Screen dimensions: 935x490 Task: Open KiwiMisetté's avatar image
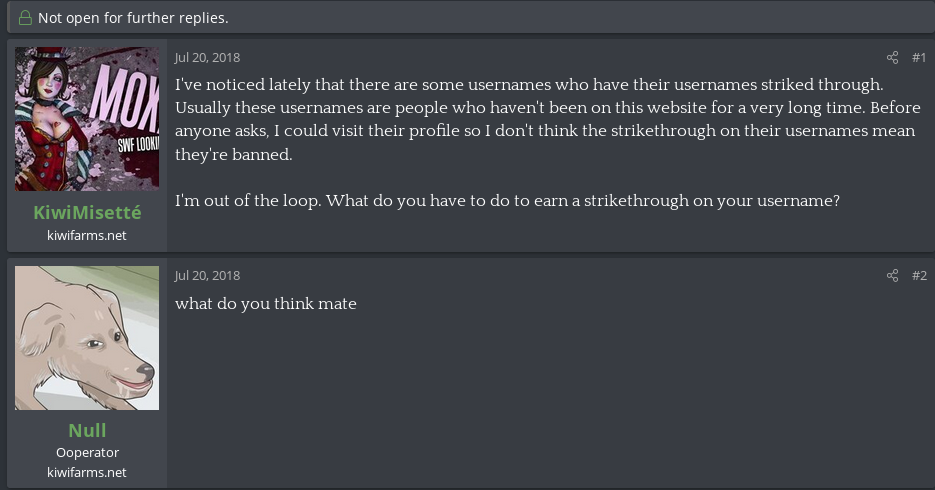[x=87, y=119]
